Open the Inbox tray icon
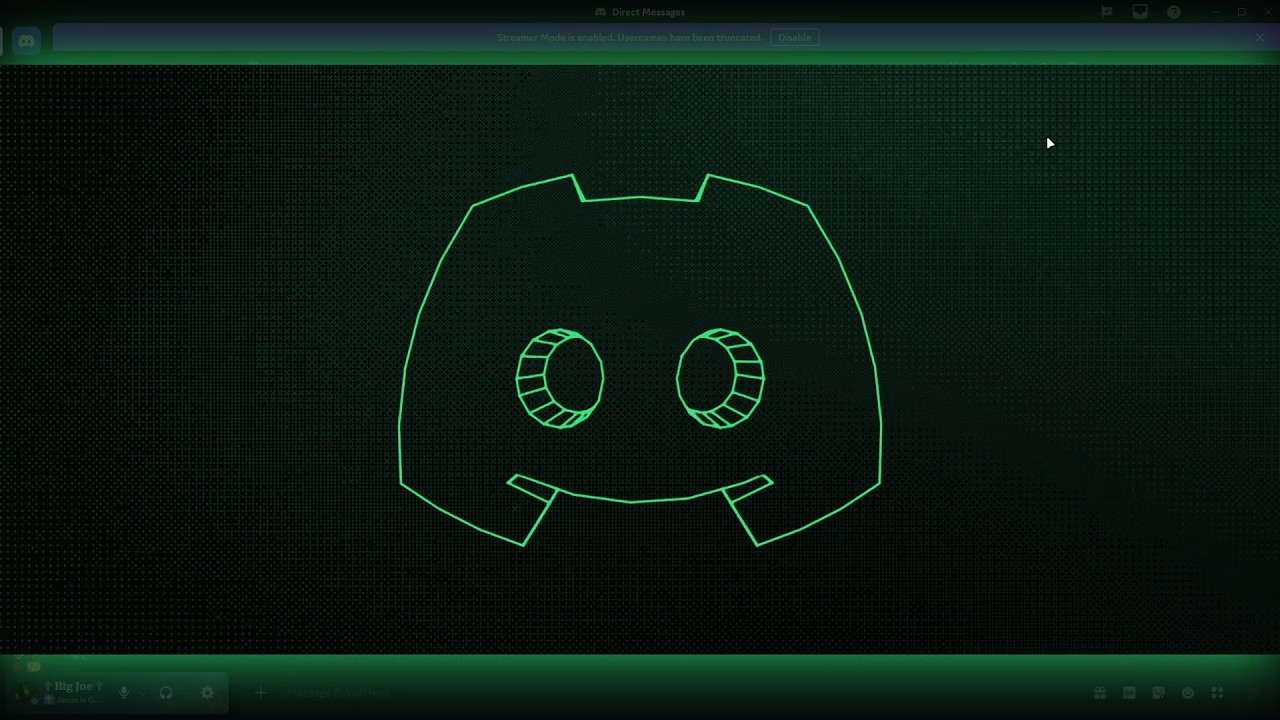Viewport: 1280px width, 720px height. pos(1140,12)
